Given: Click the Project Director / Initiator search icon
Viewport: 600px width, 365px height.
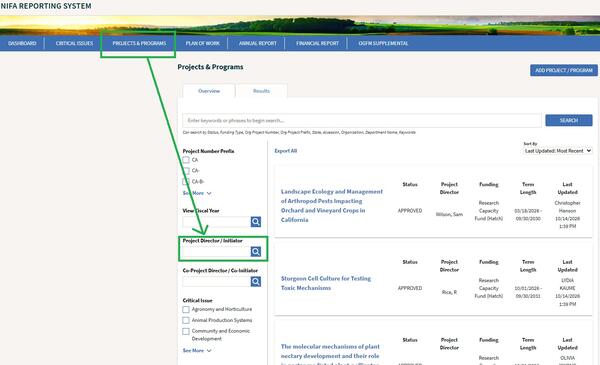Looking at the screenshot, I should click(x=256, y=251).
